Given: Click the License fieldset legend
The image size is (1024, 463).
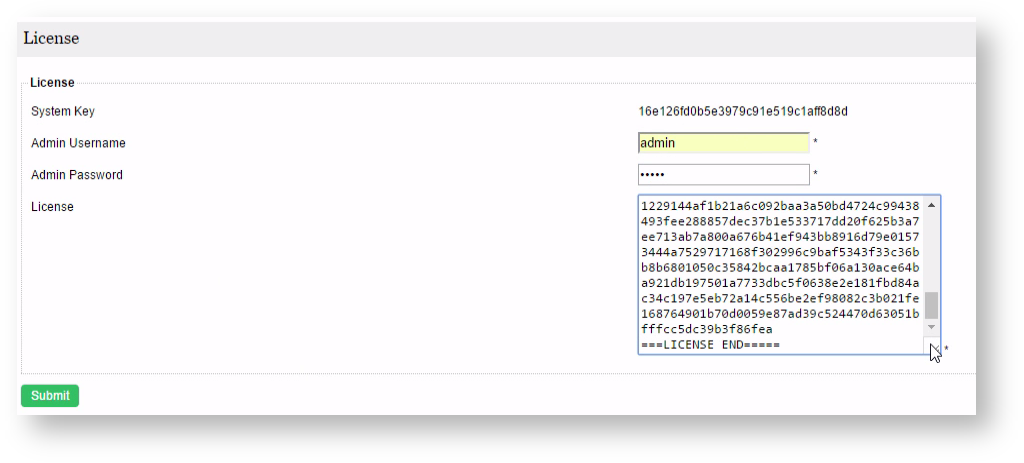Looking at the screenshot, I should pos(52,82).
